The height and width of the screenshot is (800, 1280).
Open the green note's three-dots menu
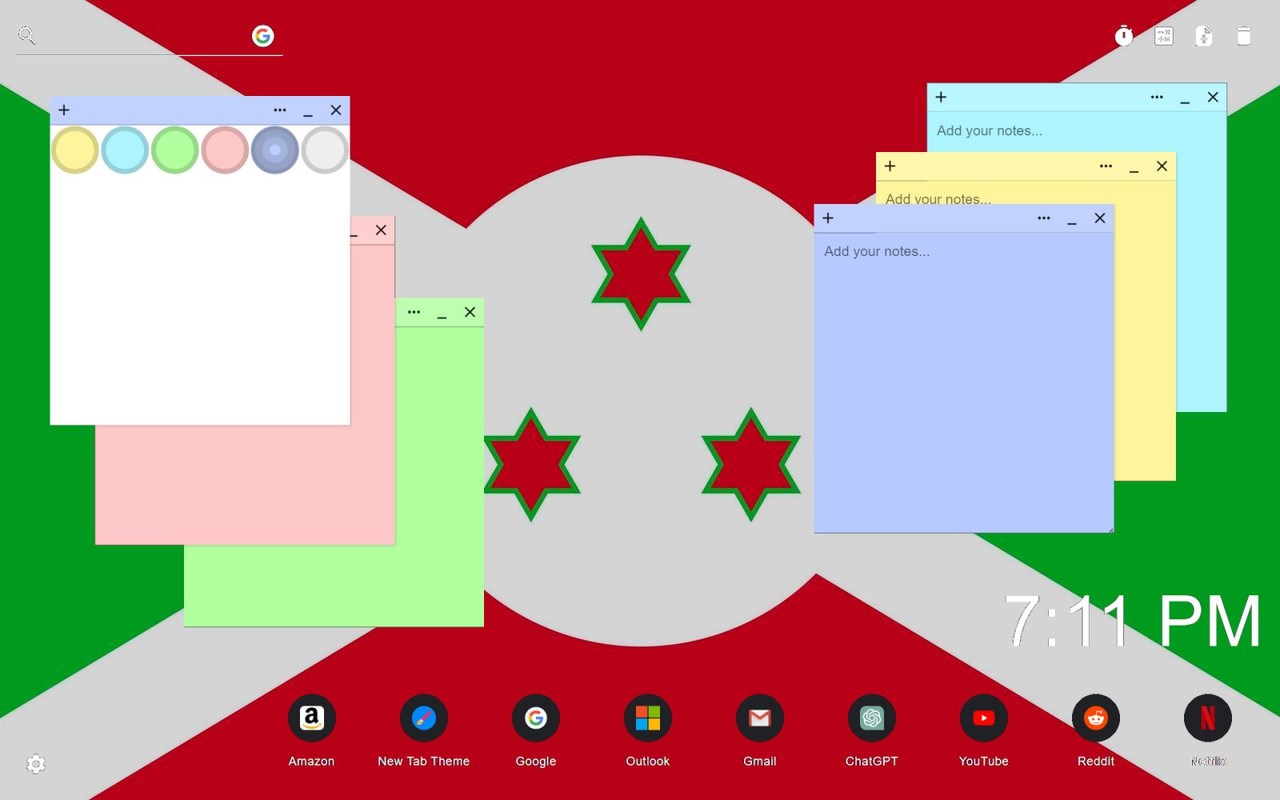coord(414,312)
